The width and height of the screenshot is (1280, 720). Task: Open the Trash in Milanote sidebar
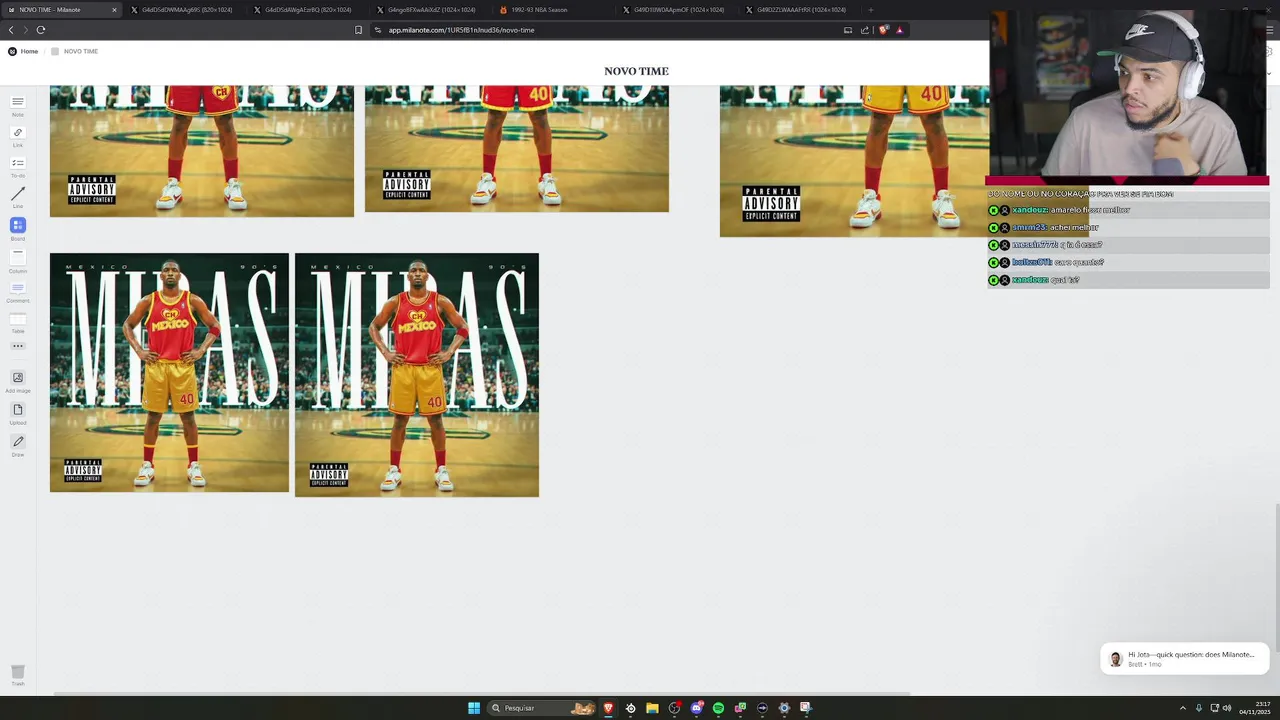point(17,674)
